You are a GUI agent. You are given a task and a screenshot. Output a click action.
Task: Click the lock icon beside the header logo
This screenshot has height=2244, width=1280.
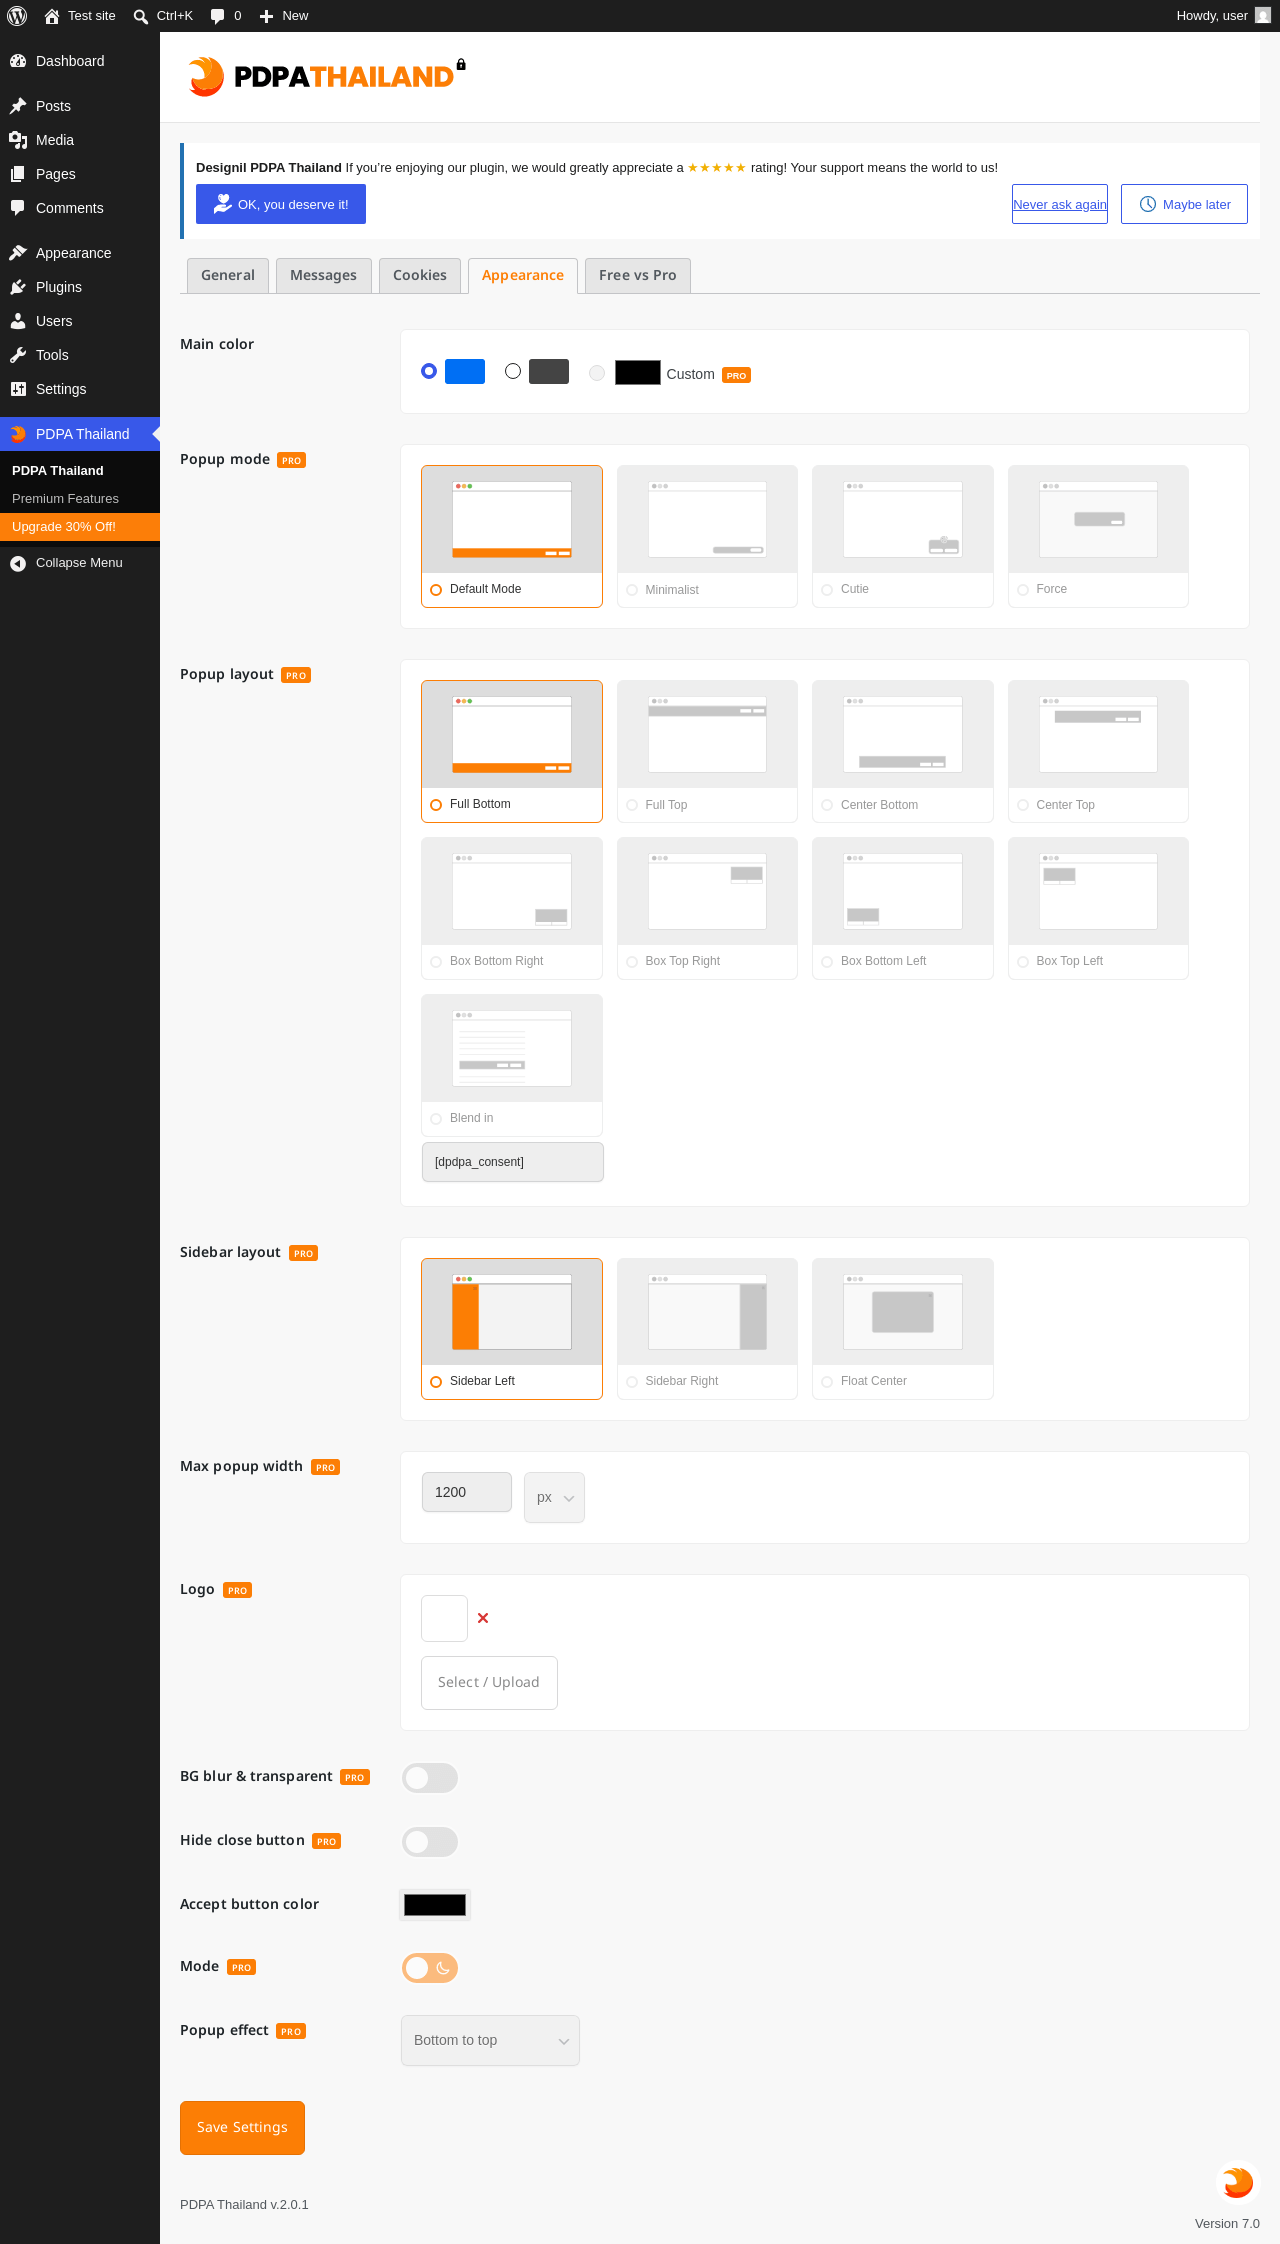tap(461, 64)
